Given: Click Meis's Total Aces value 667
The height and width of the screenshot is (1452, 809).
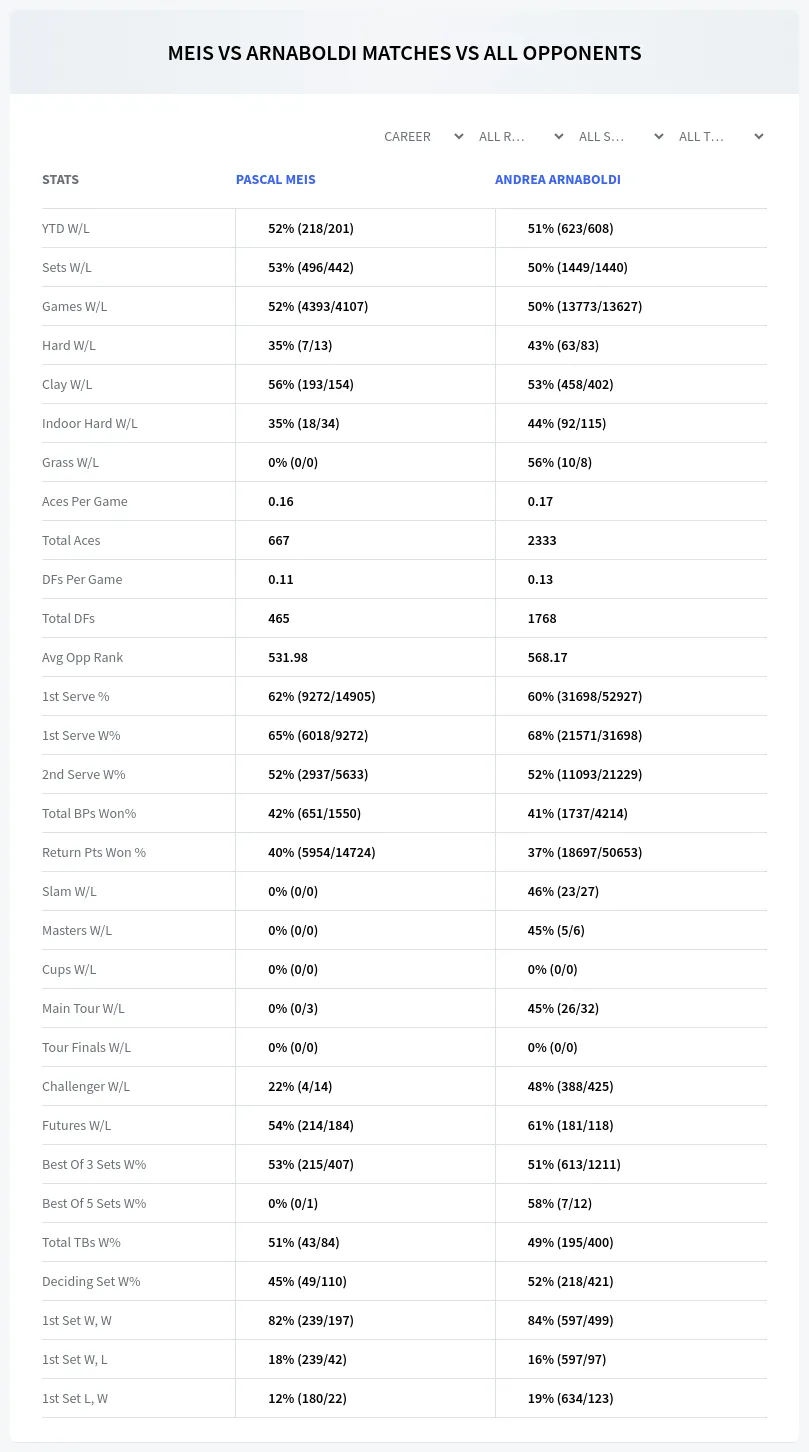Looking at the screenshot, I should 279,540.
